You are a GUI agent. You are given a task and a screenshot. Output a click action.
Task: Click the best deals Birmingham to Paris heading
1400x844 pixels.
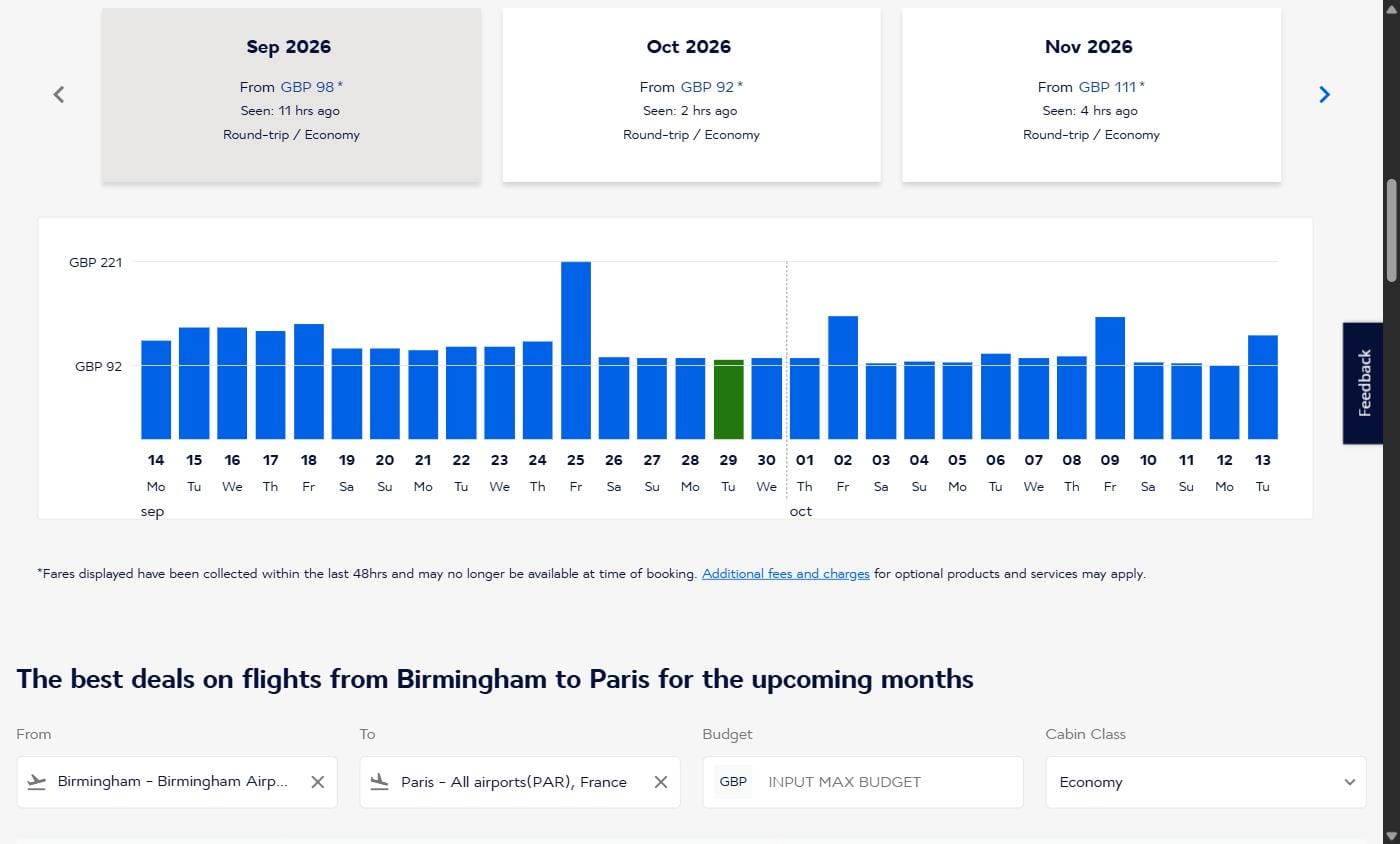(x=495, y=679)
